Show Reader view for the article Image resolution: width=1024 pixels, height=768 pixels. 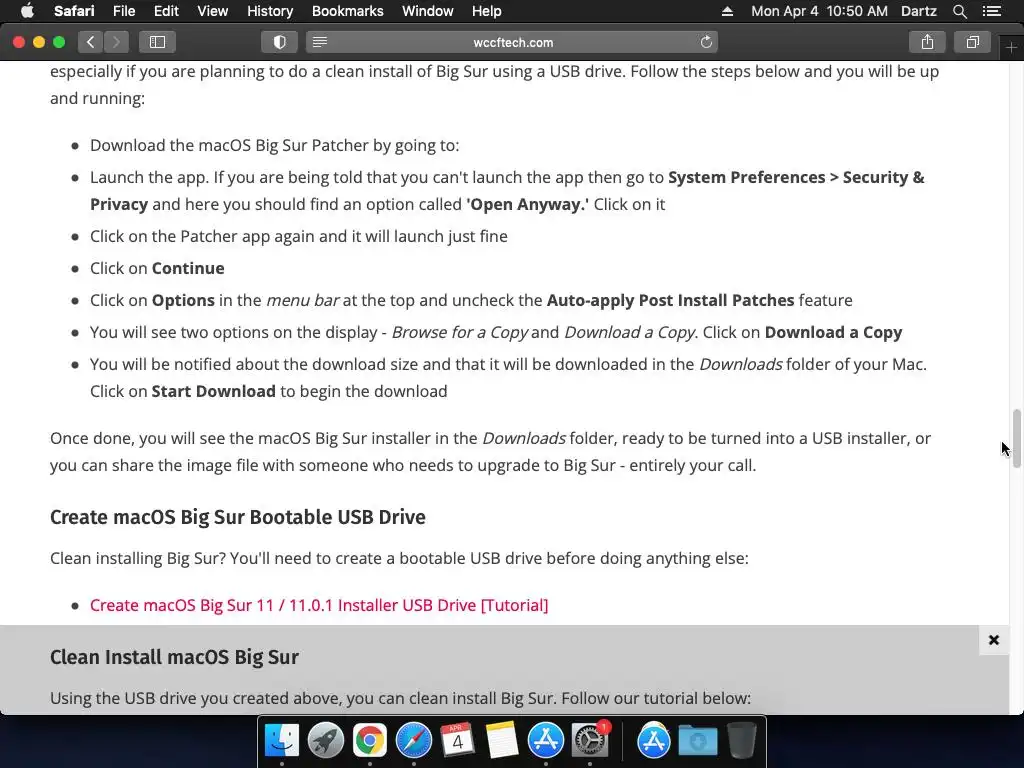pos(319,42)
